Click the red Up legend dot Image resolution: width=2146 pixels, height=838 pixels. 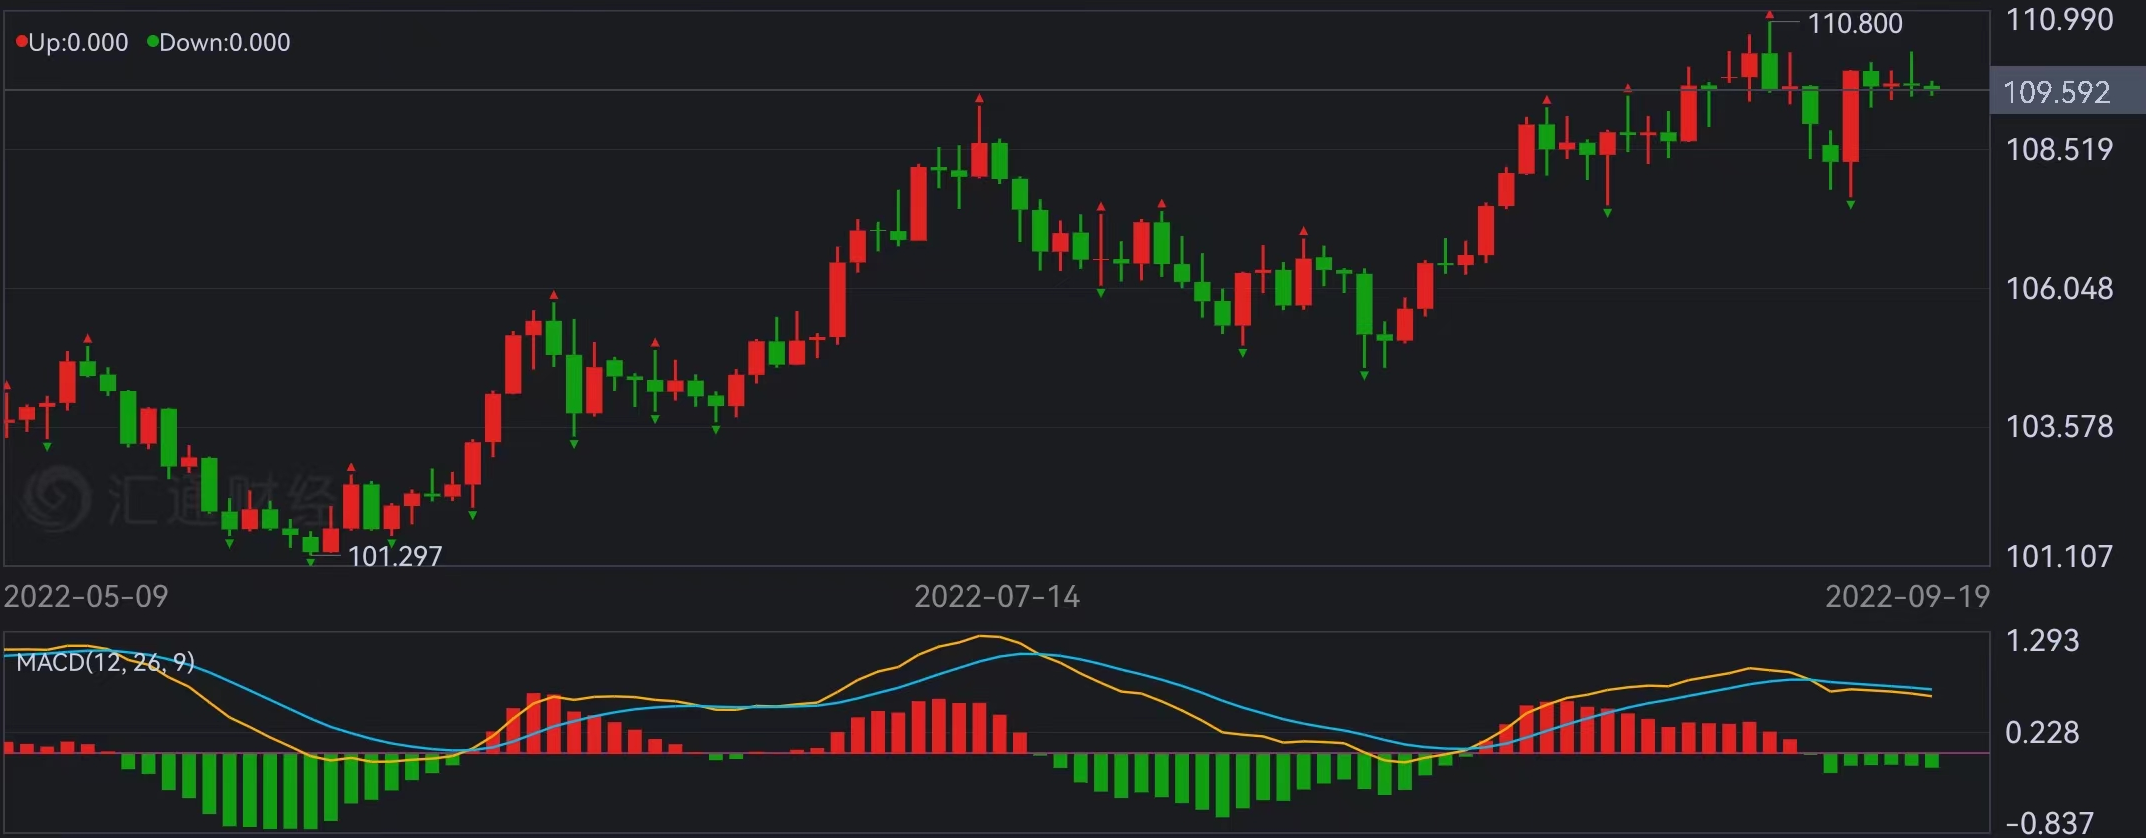pos(21,42)
